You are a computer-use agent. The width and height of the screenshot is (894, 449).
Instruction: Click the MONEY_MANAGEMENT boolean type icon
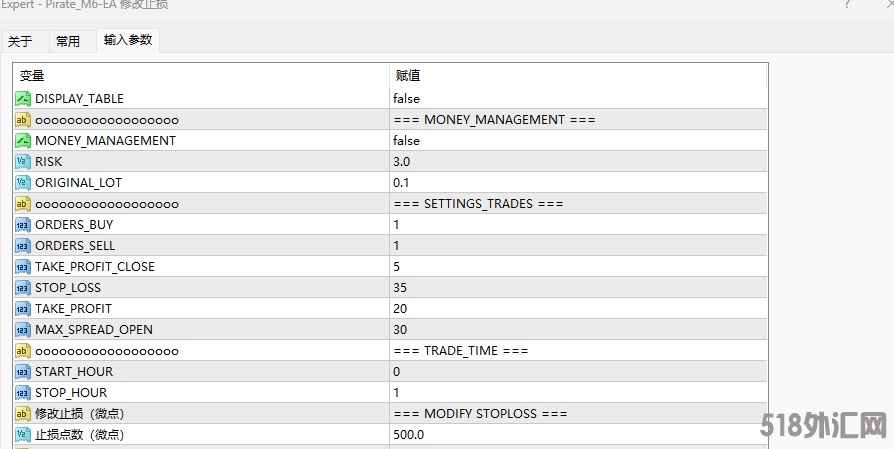(x=23, y=140)
